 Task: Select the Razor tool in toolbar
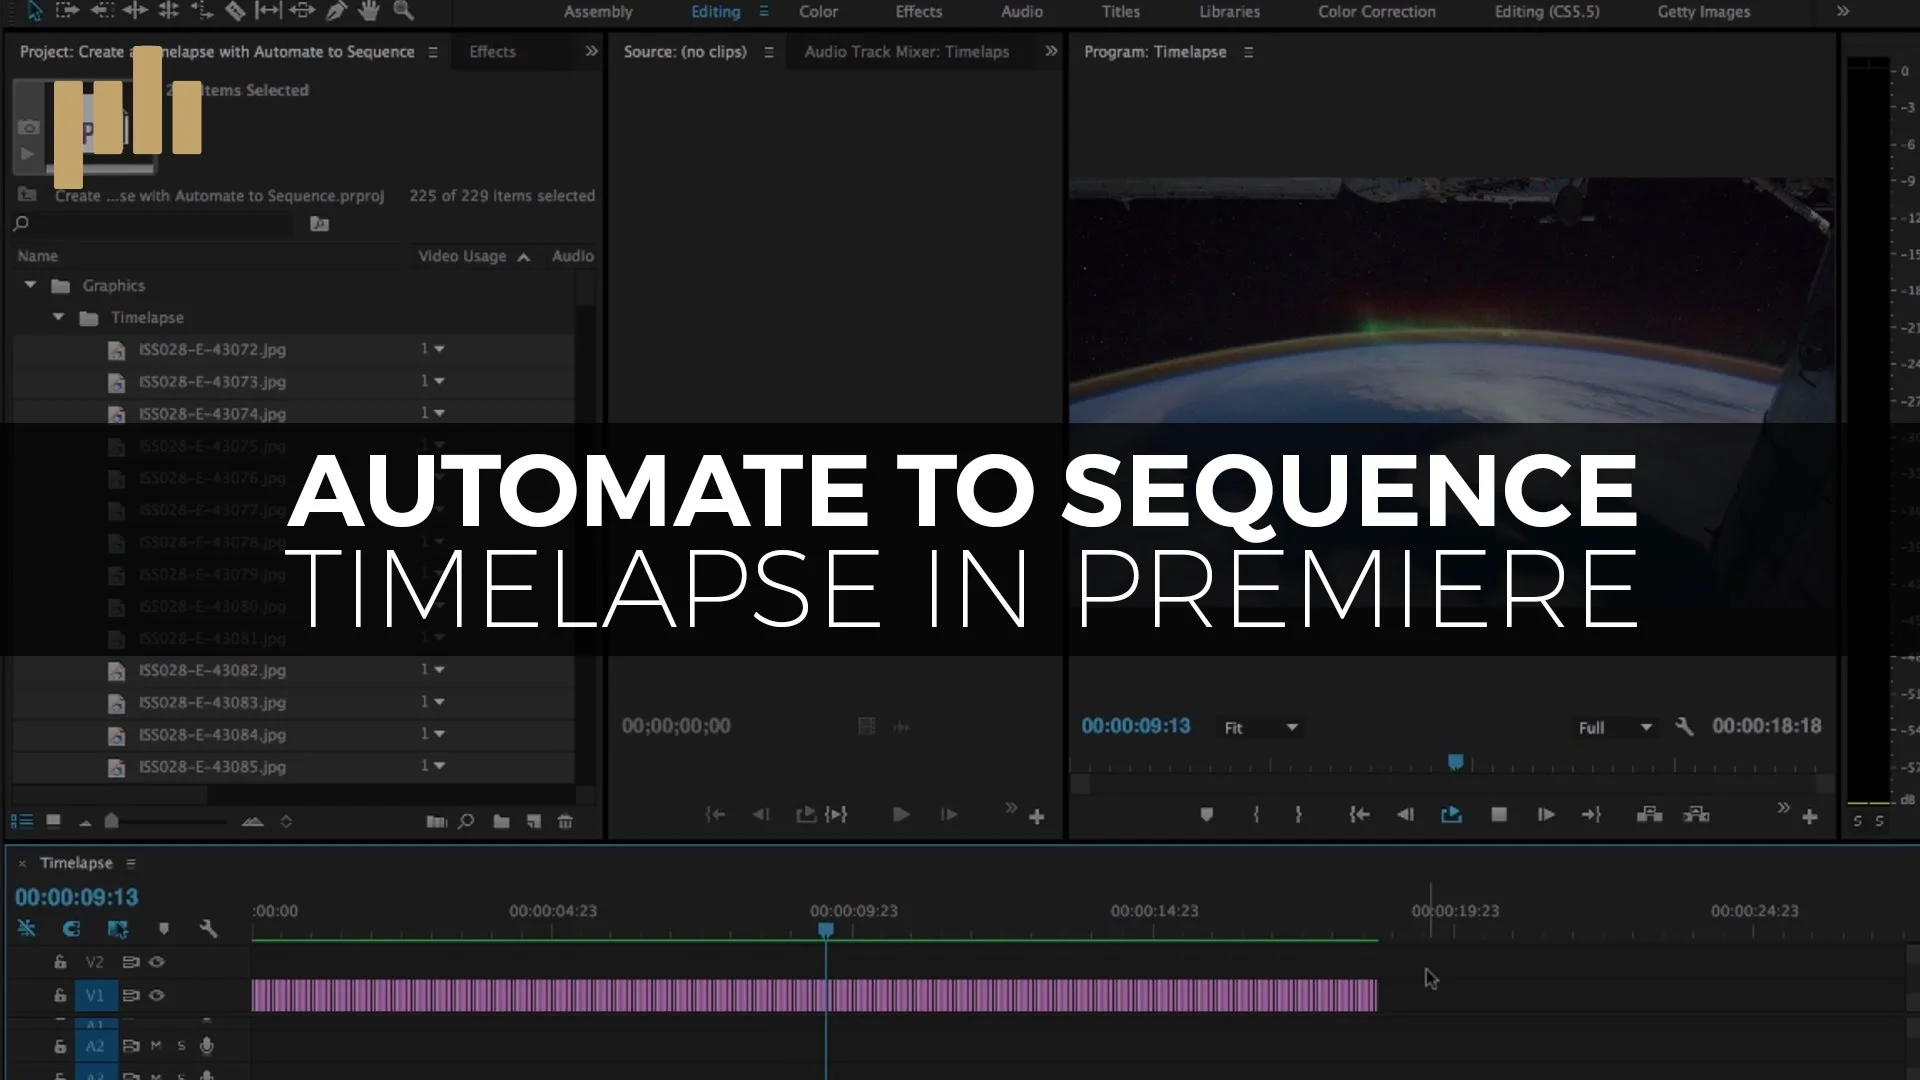[235, 11]
